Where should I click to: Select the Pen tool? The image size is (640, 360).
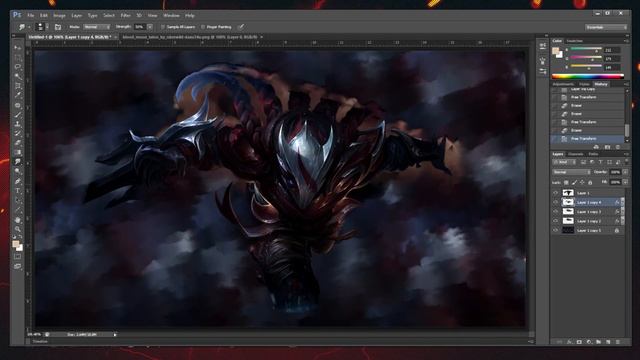(x=18, y=181)
